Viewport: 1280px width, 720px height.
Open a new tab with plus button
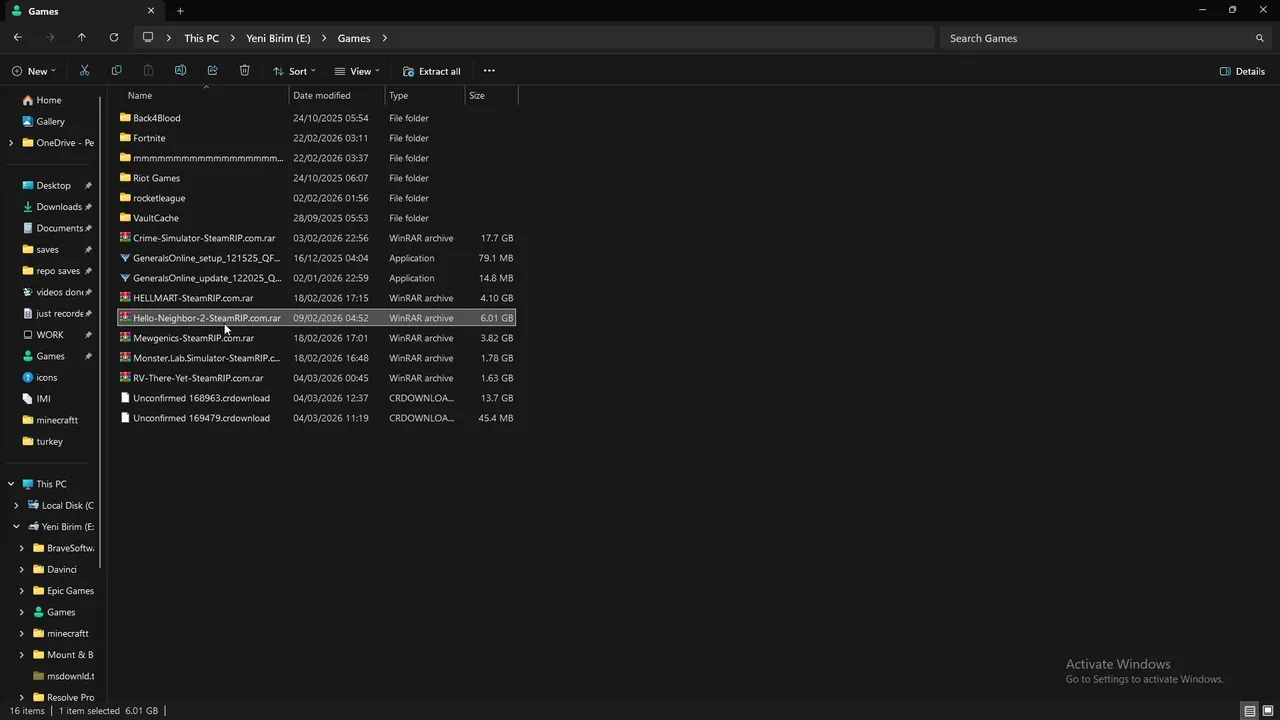(180, 11)
